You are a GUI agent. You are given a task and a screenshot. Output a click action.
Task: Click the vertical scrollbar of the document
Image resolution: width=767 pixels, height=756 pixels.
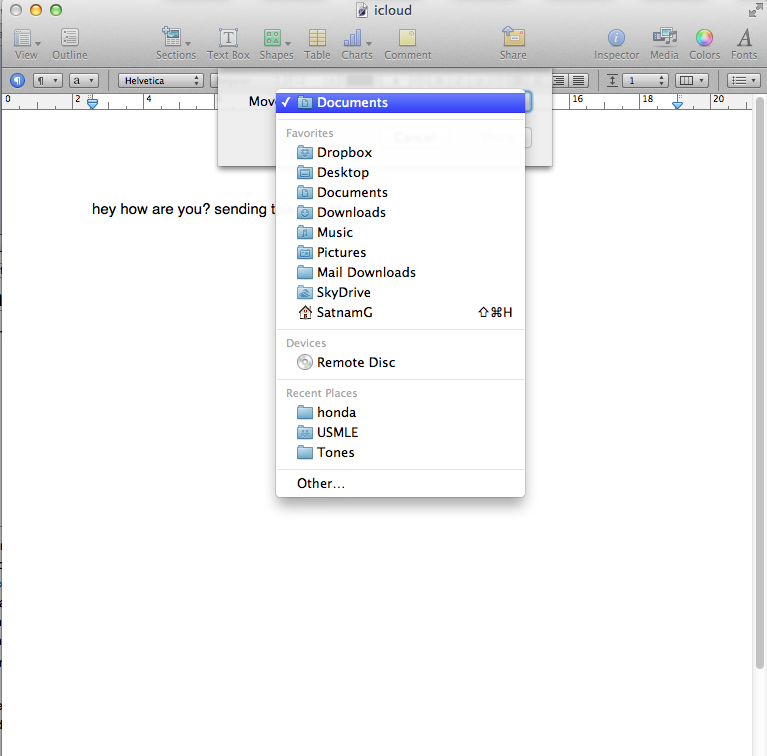[x=759, y=383]
